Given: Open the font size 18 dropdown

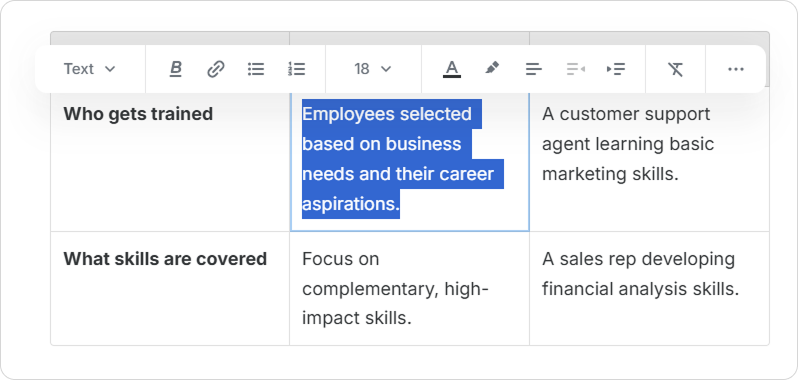Looking at the screenshot, I should pyautogui.click(x=373, y=69).
